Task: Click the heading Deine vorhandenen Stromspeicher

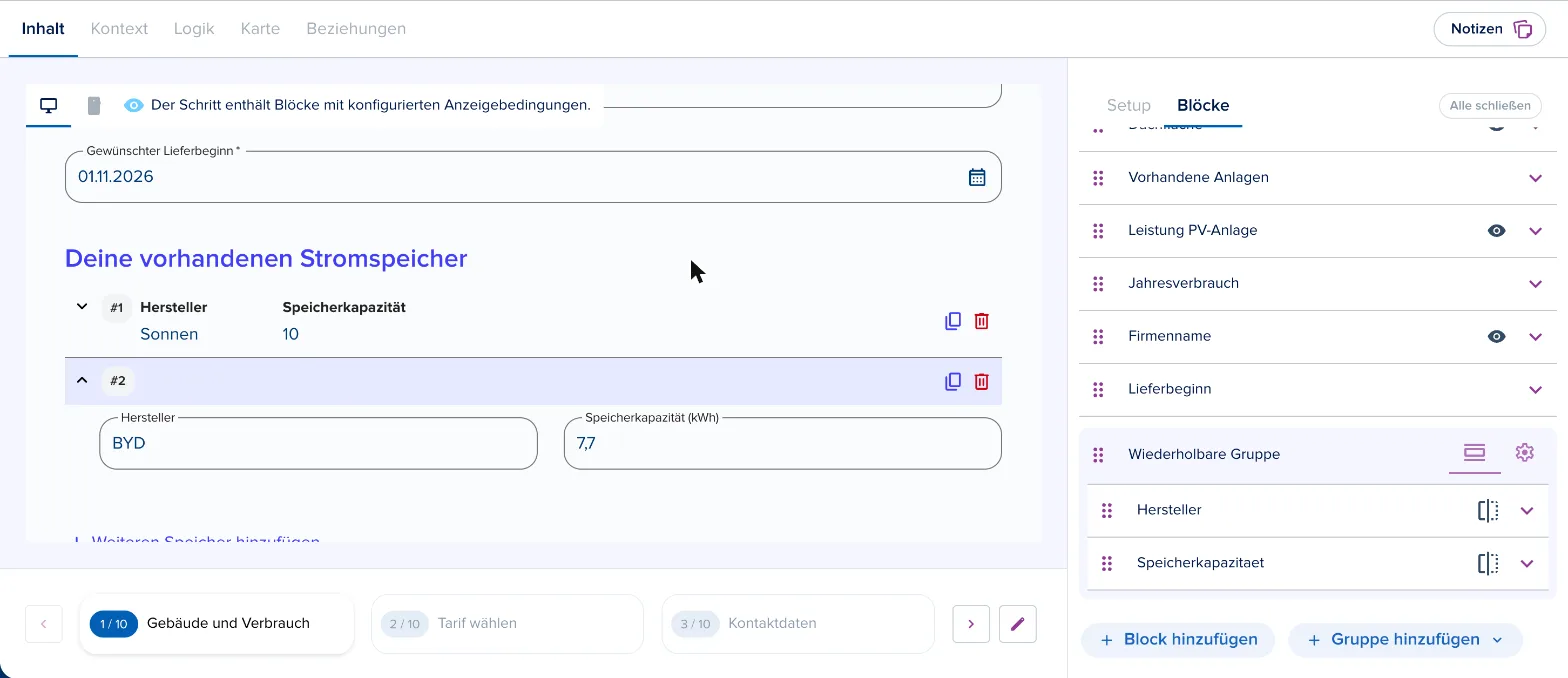Action: point(266,259)
